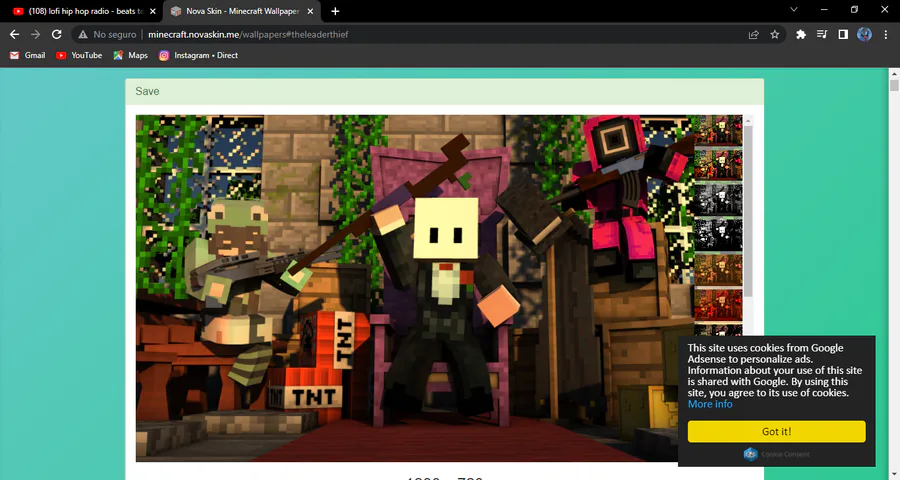Select the second filter thumbnail variant
900x480 pixels.
coord(718,164)
